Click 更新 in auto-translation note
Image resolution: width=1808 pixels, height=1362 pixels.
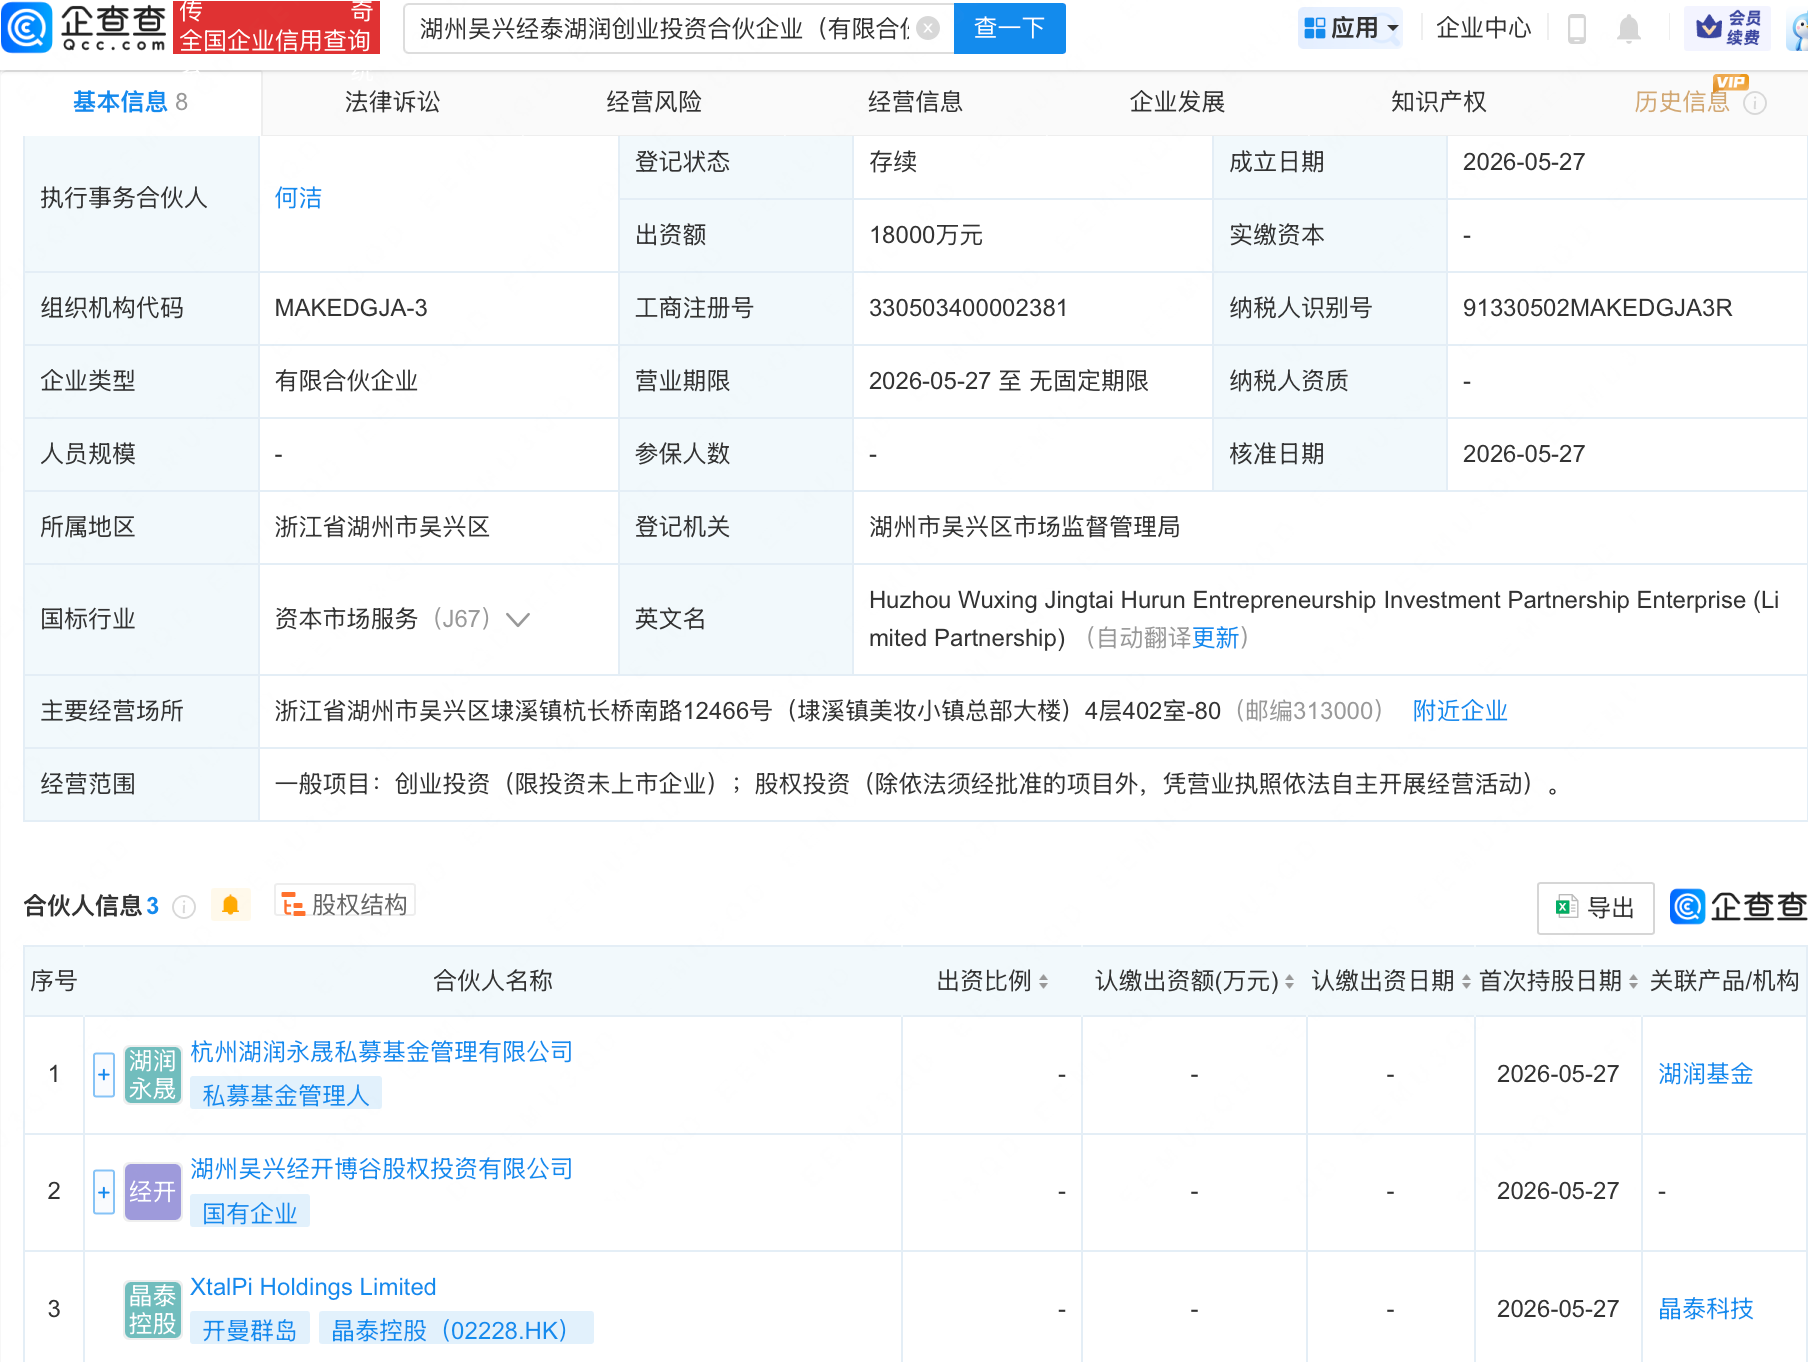coord(1216,638)
